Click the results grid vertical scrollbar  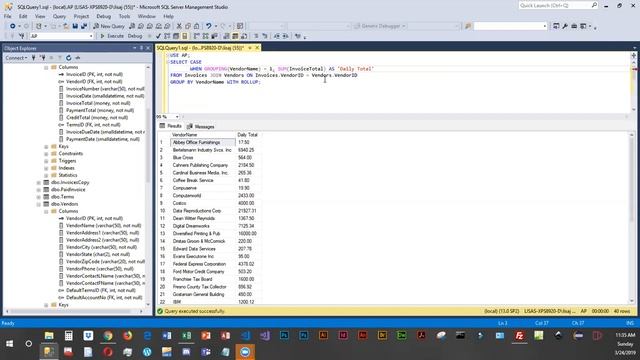point(632,218)
